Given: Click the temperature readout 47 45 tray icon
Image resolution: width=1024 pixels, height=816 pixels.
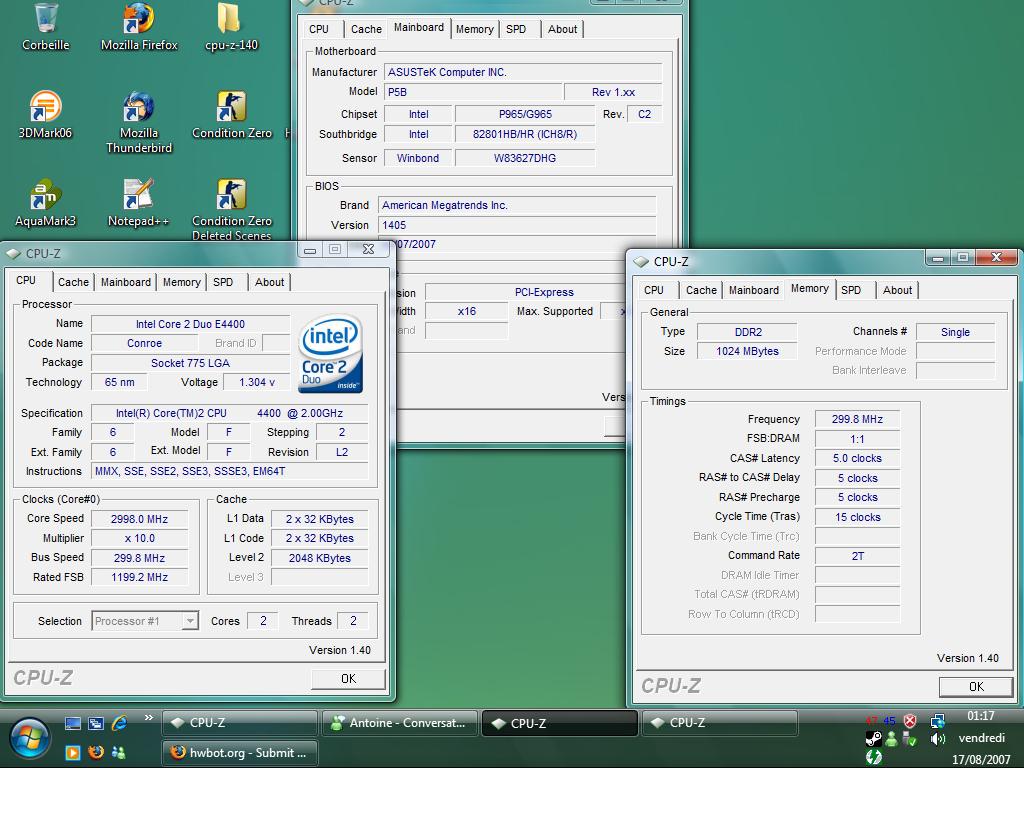Looking at the screenshot, I should coord(880,721).
